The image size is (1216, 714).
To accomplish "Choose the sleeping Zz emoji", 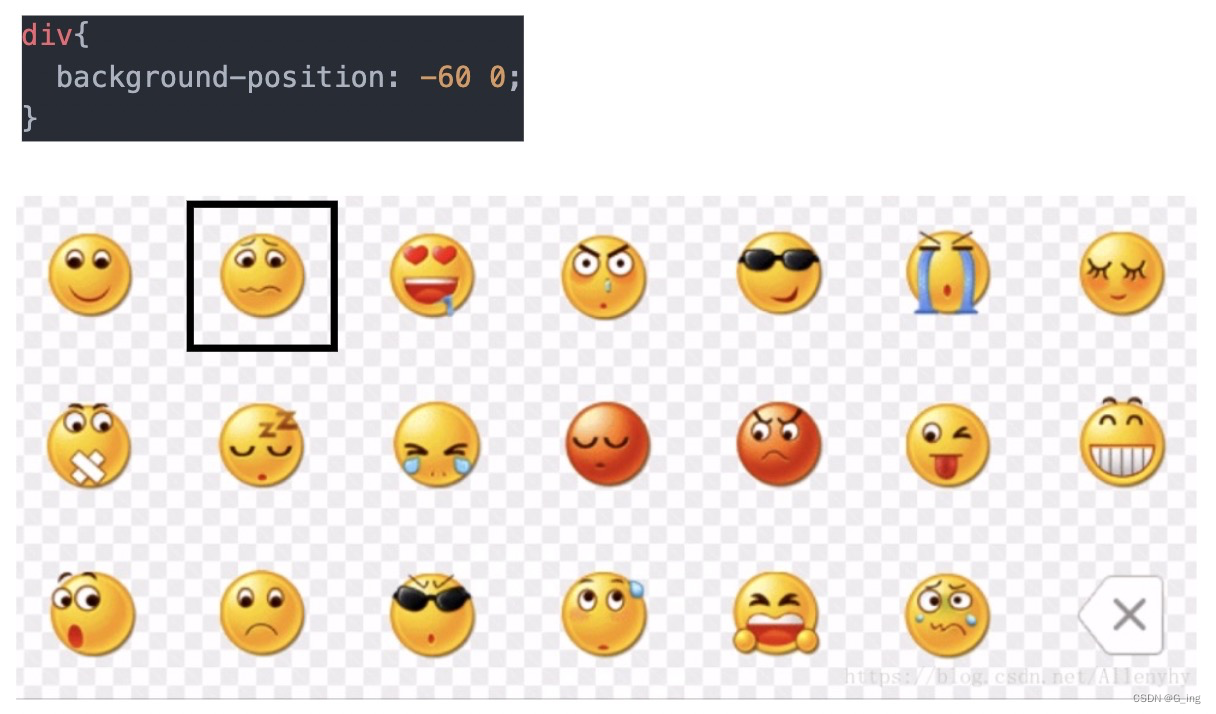I will [x=261, y=445].
